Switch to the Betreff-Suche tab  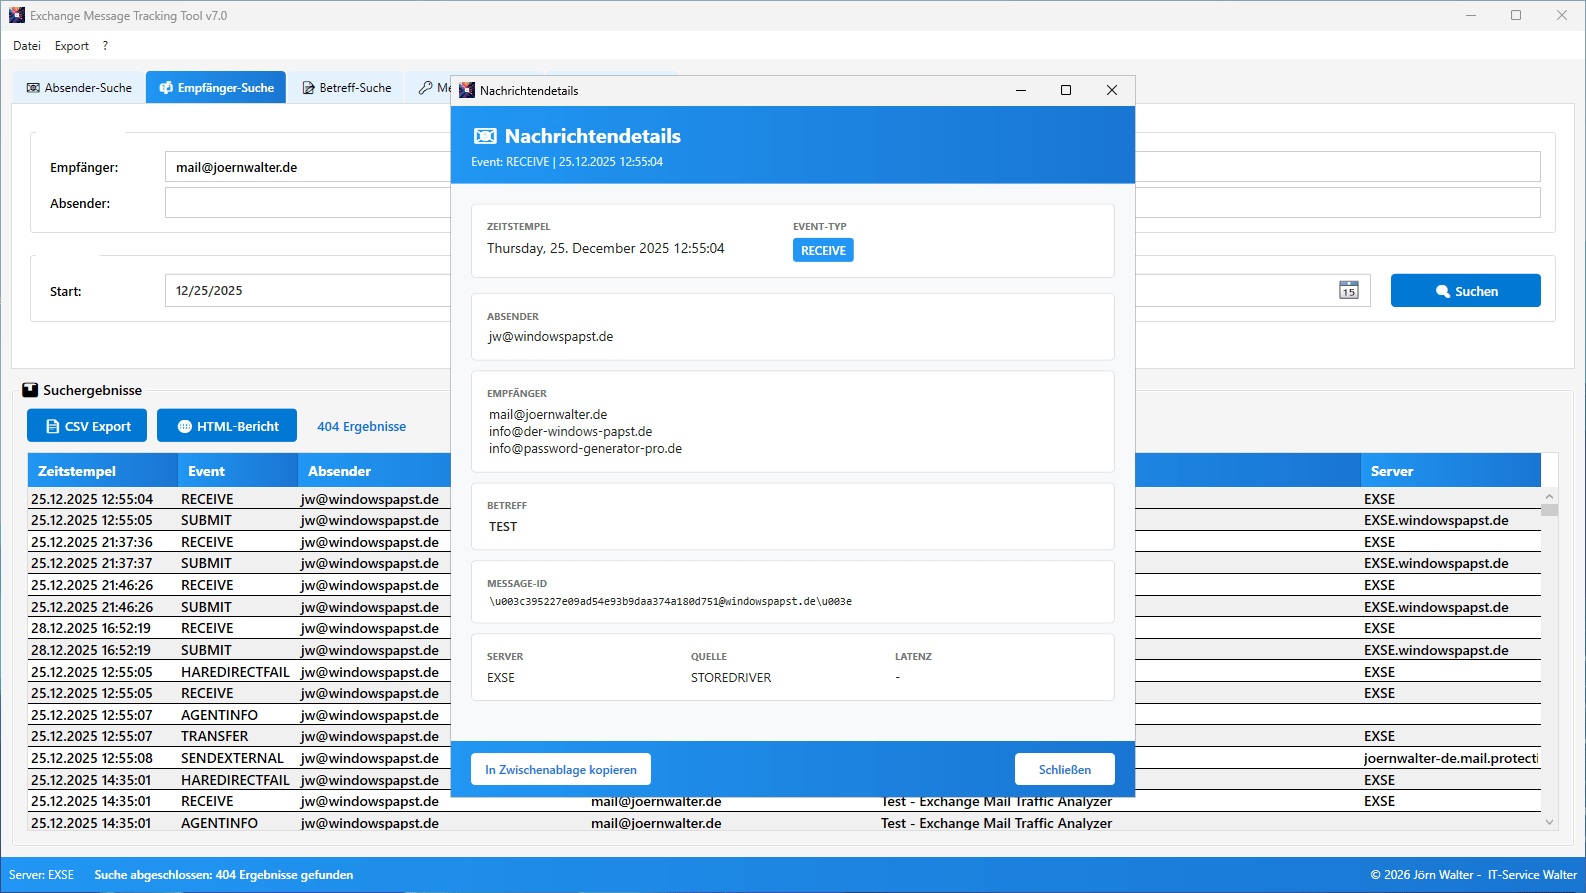pyautogui.click(x=347, y=88)
